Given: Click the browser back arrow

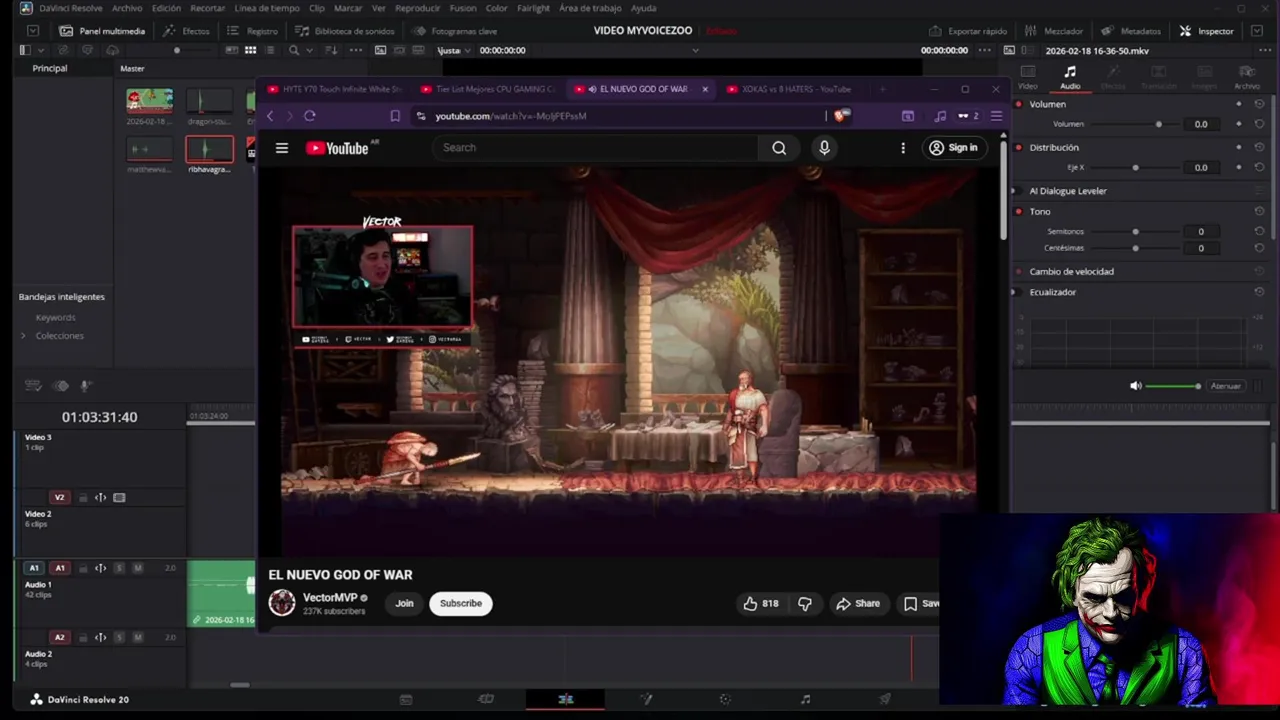Looking at the screenshot, I should pyautogui.click(x=270, y=116).
